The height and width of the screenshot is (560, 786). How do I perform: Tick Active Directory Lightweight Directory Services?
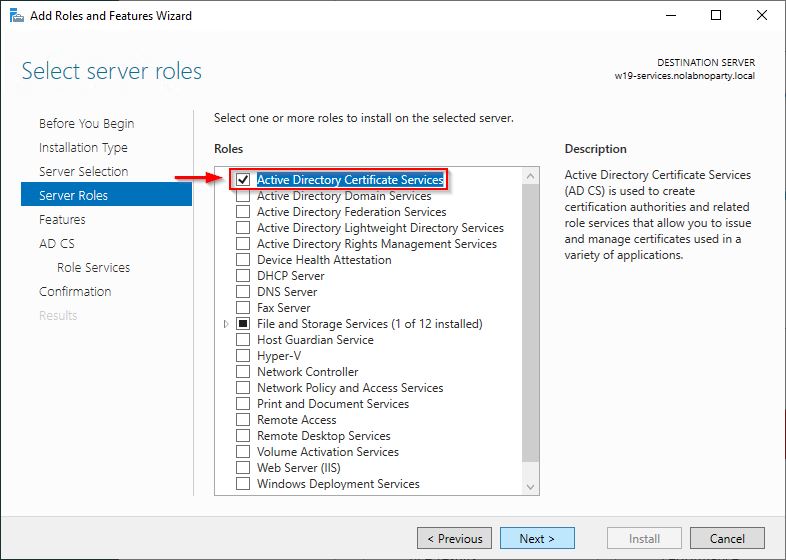243,228
